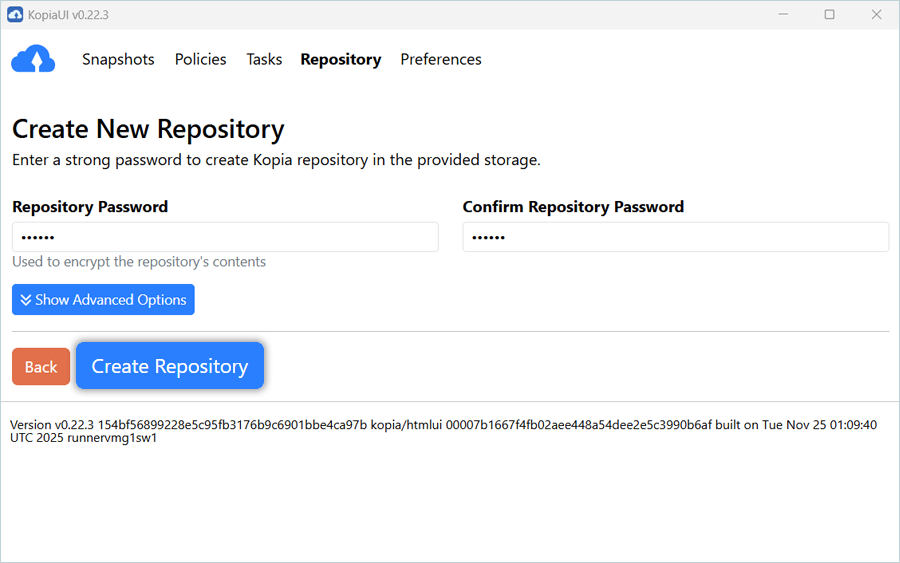The image size is (900, 563).
Task: Click the Create New Repository heading
Action: (148, 129)
